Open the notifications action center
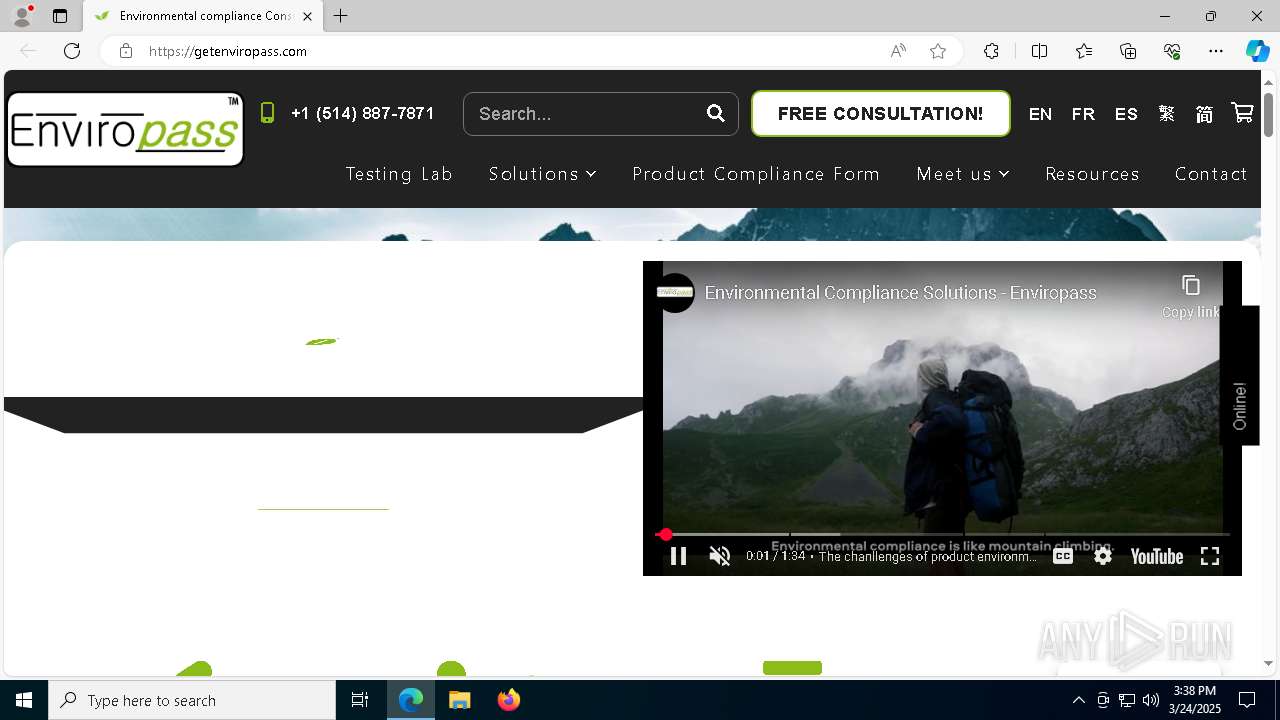The width and height of the screenshot is (1280, 720). click(x=1247, y=700)
